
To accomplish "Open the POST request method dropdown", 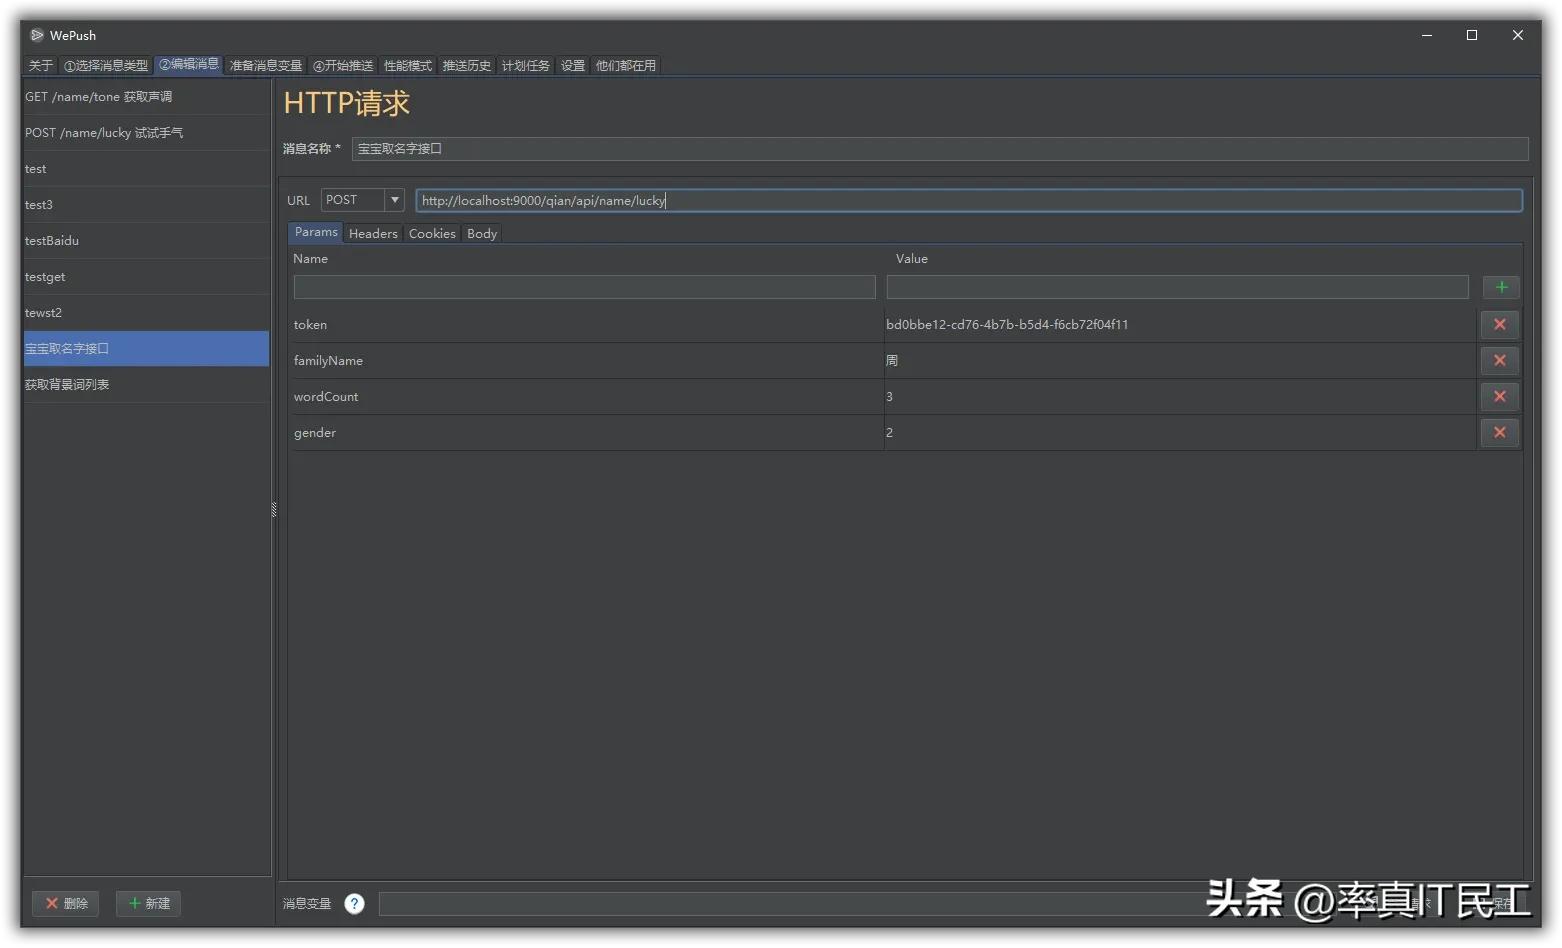I will click(x=394, y=200).
